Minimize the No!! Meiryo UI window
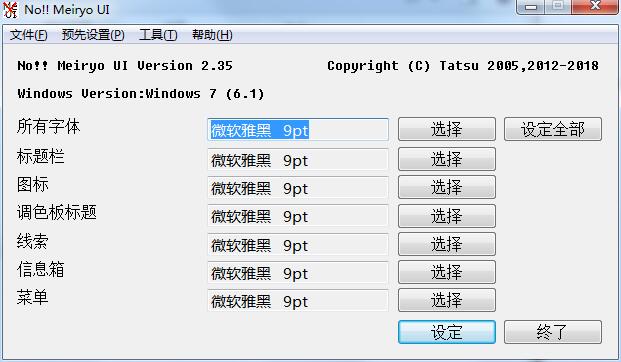Viewport: 621px width, 362px height. point(531,7)
